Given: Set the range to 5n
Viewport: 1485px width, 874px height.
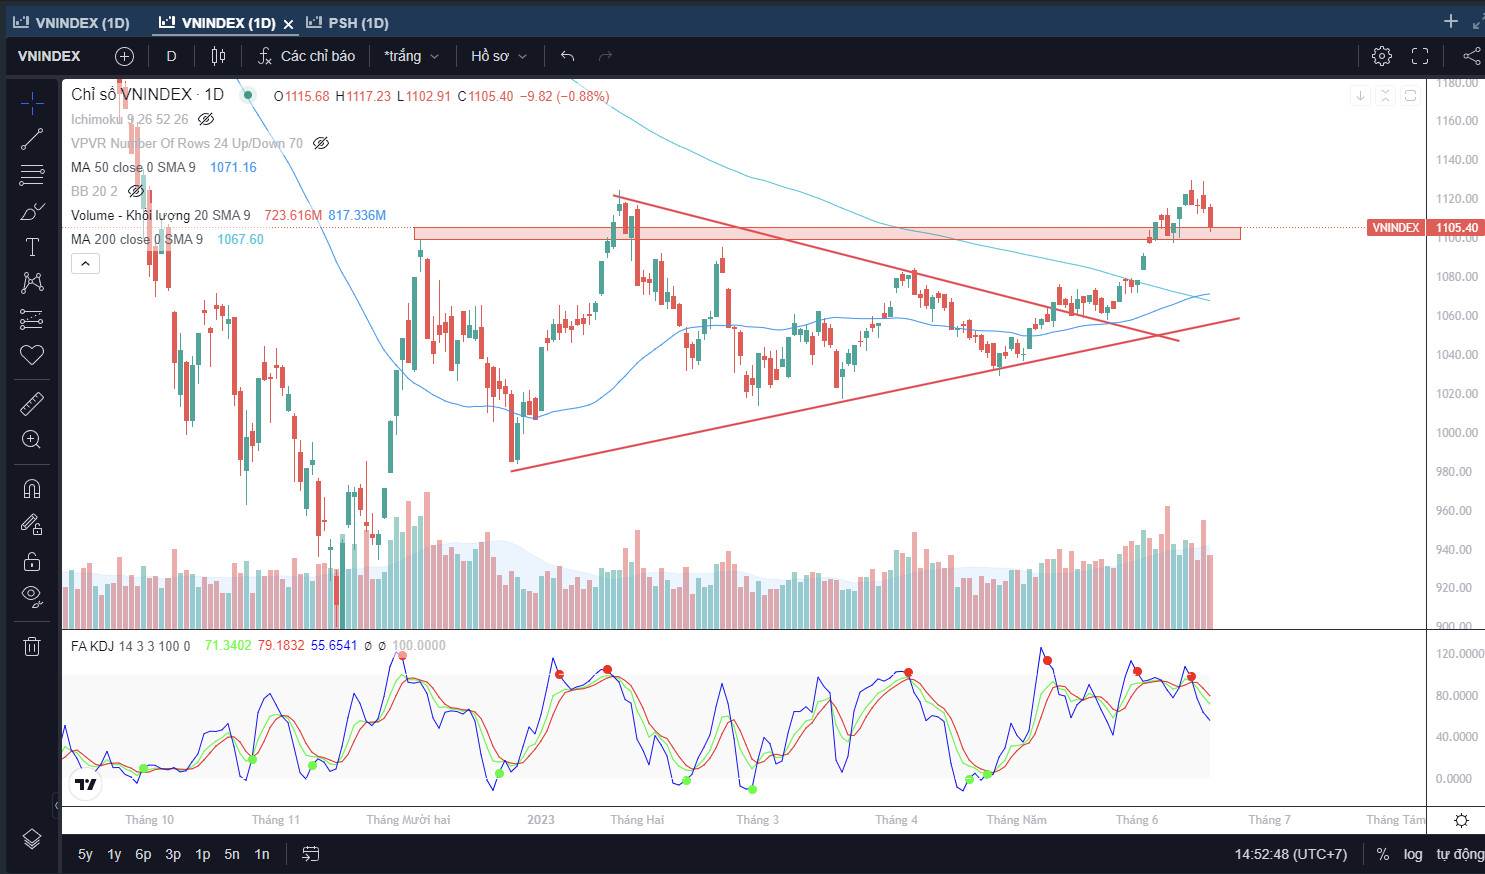Looking at the screenshot, I should pyautogui.click(x=232, y=854).
